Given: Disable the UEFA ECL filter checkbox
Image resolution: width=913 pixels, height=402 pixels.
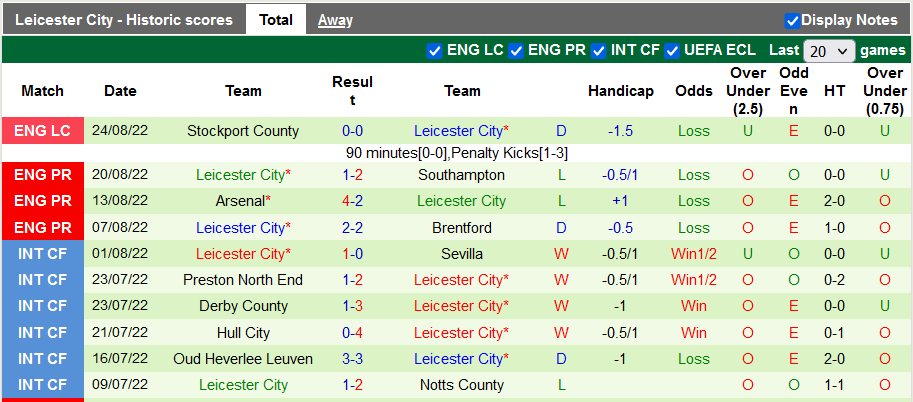Looking at the screenshot, I should click(672, 50).
